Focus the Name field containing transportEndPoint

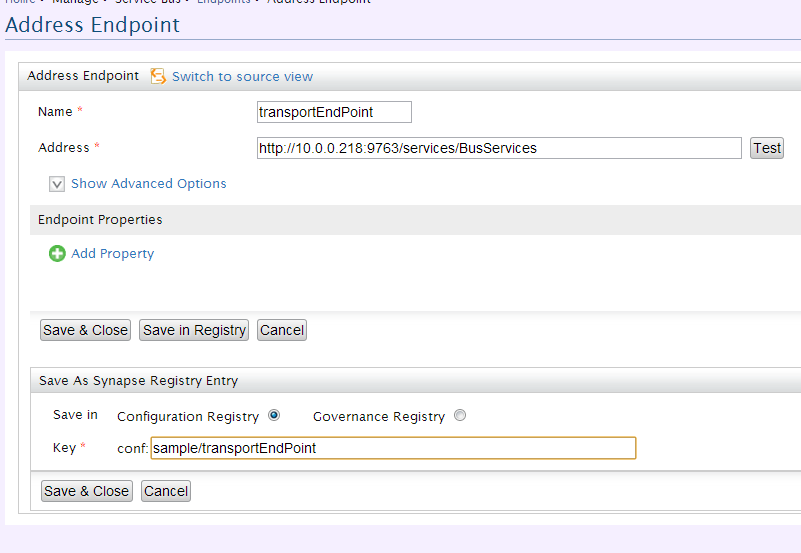(334, 112)
